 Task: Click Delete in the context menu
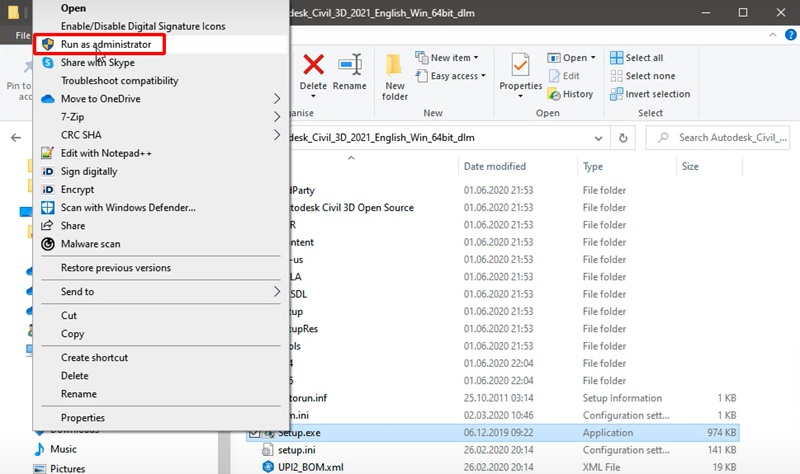click(x=160, y=376)
